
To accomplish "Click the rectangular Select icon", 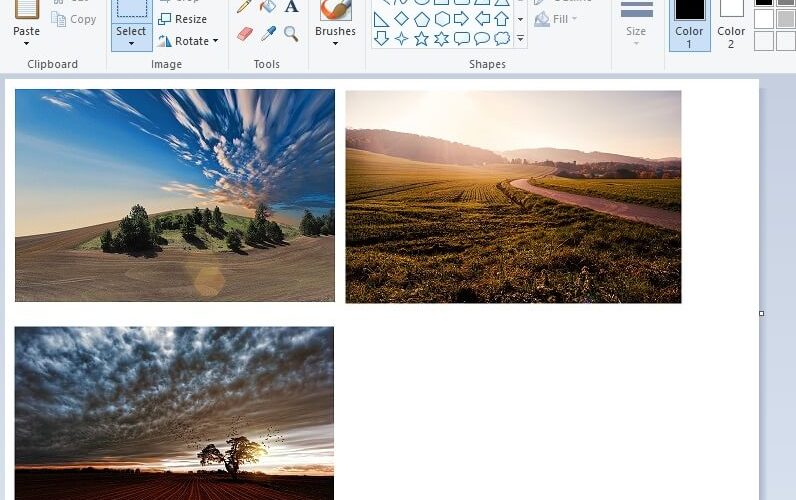I will click(131, 9).
